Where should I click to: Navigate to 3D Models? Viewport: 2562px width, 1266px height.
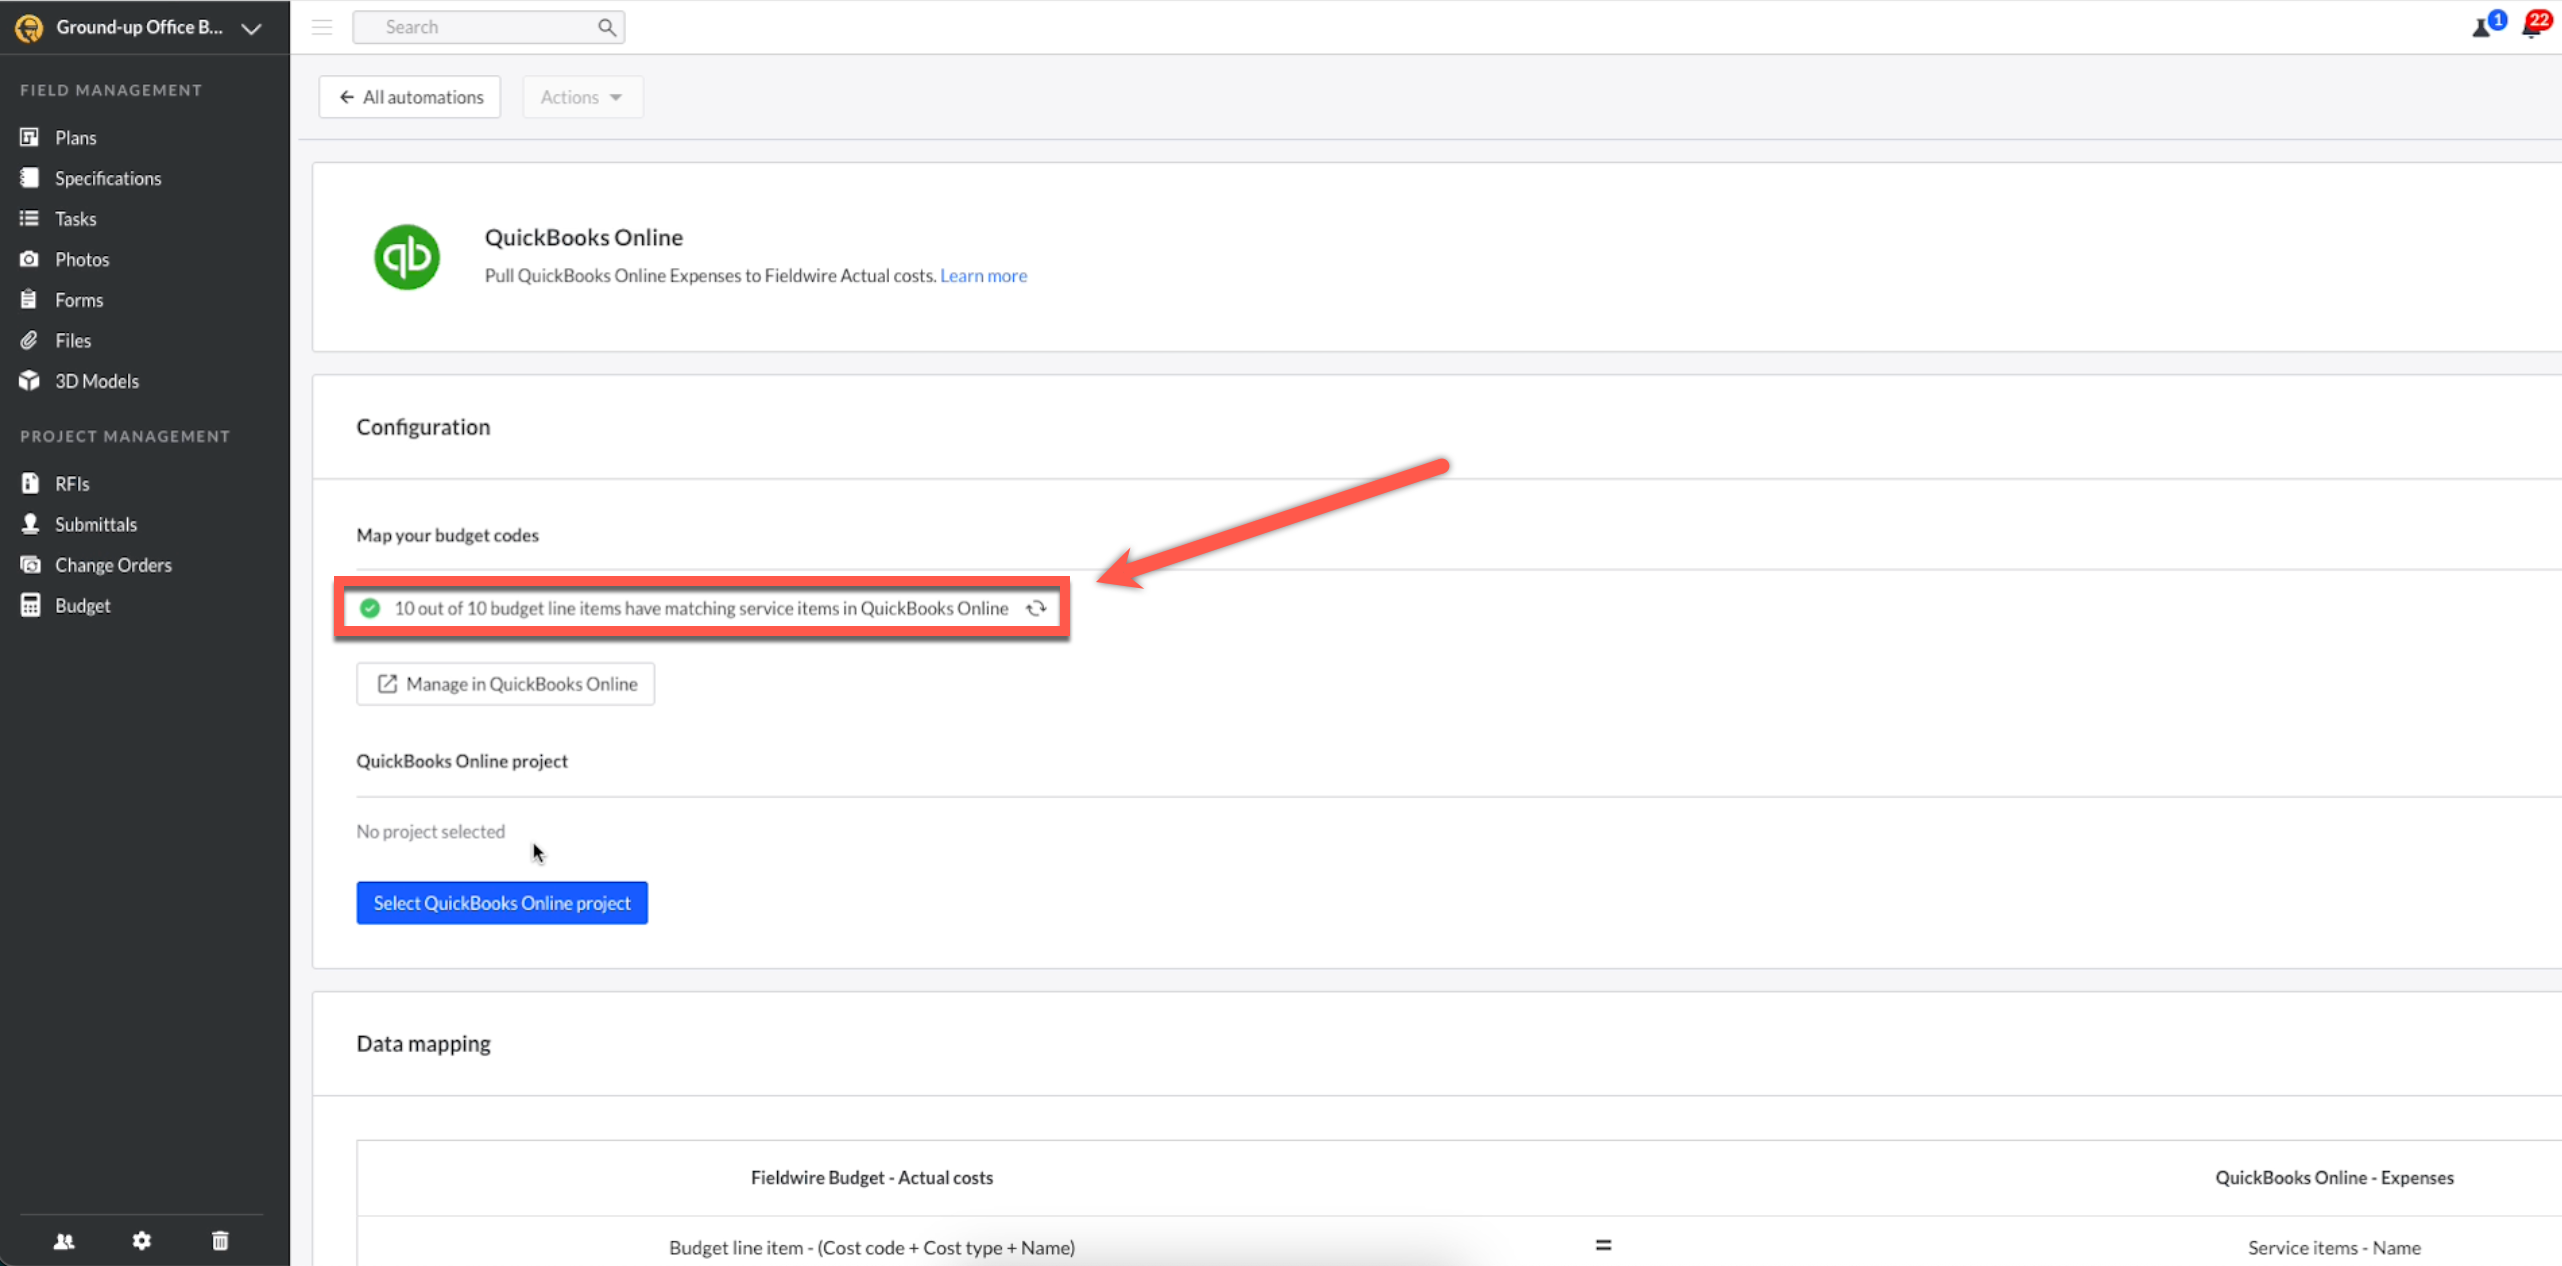pyautogui.click(x=96, y=381)
